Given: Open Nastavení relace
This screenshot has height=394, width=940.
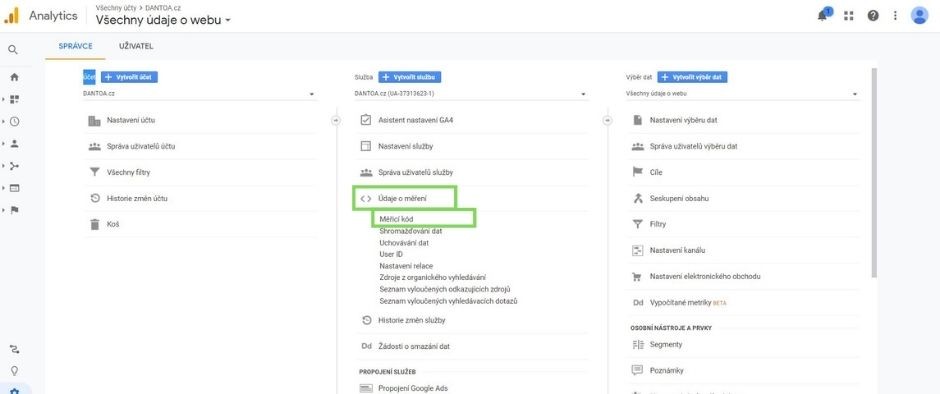Looking at the screenshot, I should pos(406,266).
